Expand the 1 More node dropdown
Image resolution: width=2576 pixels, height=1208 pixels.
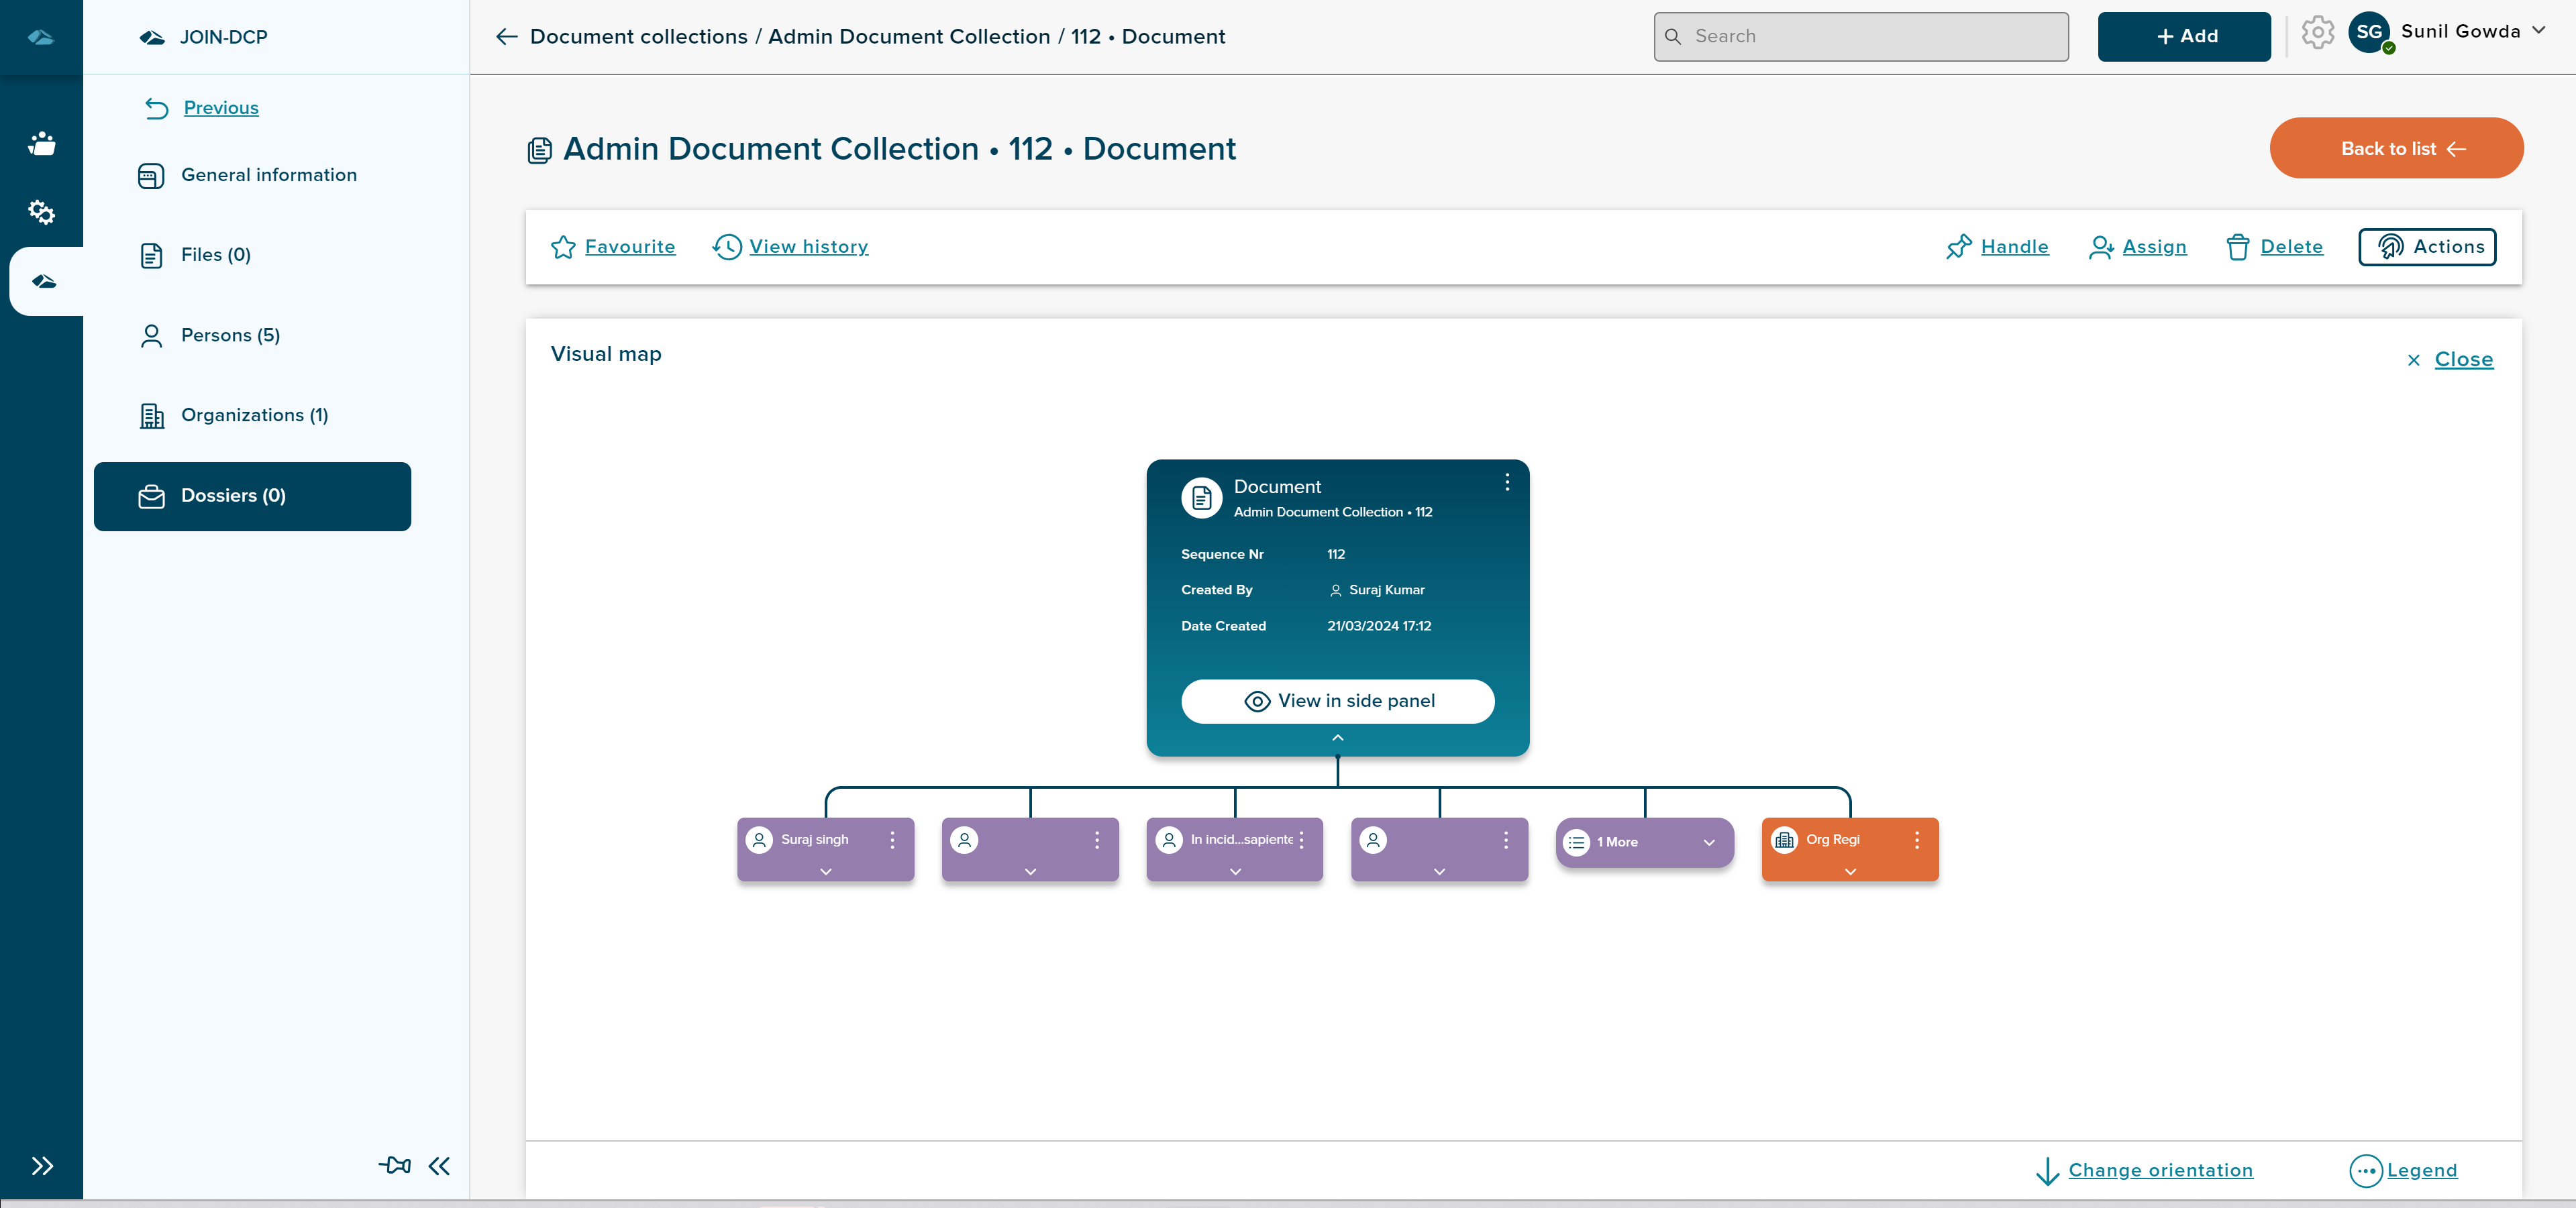[x=1709, y=842]
